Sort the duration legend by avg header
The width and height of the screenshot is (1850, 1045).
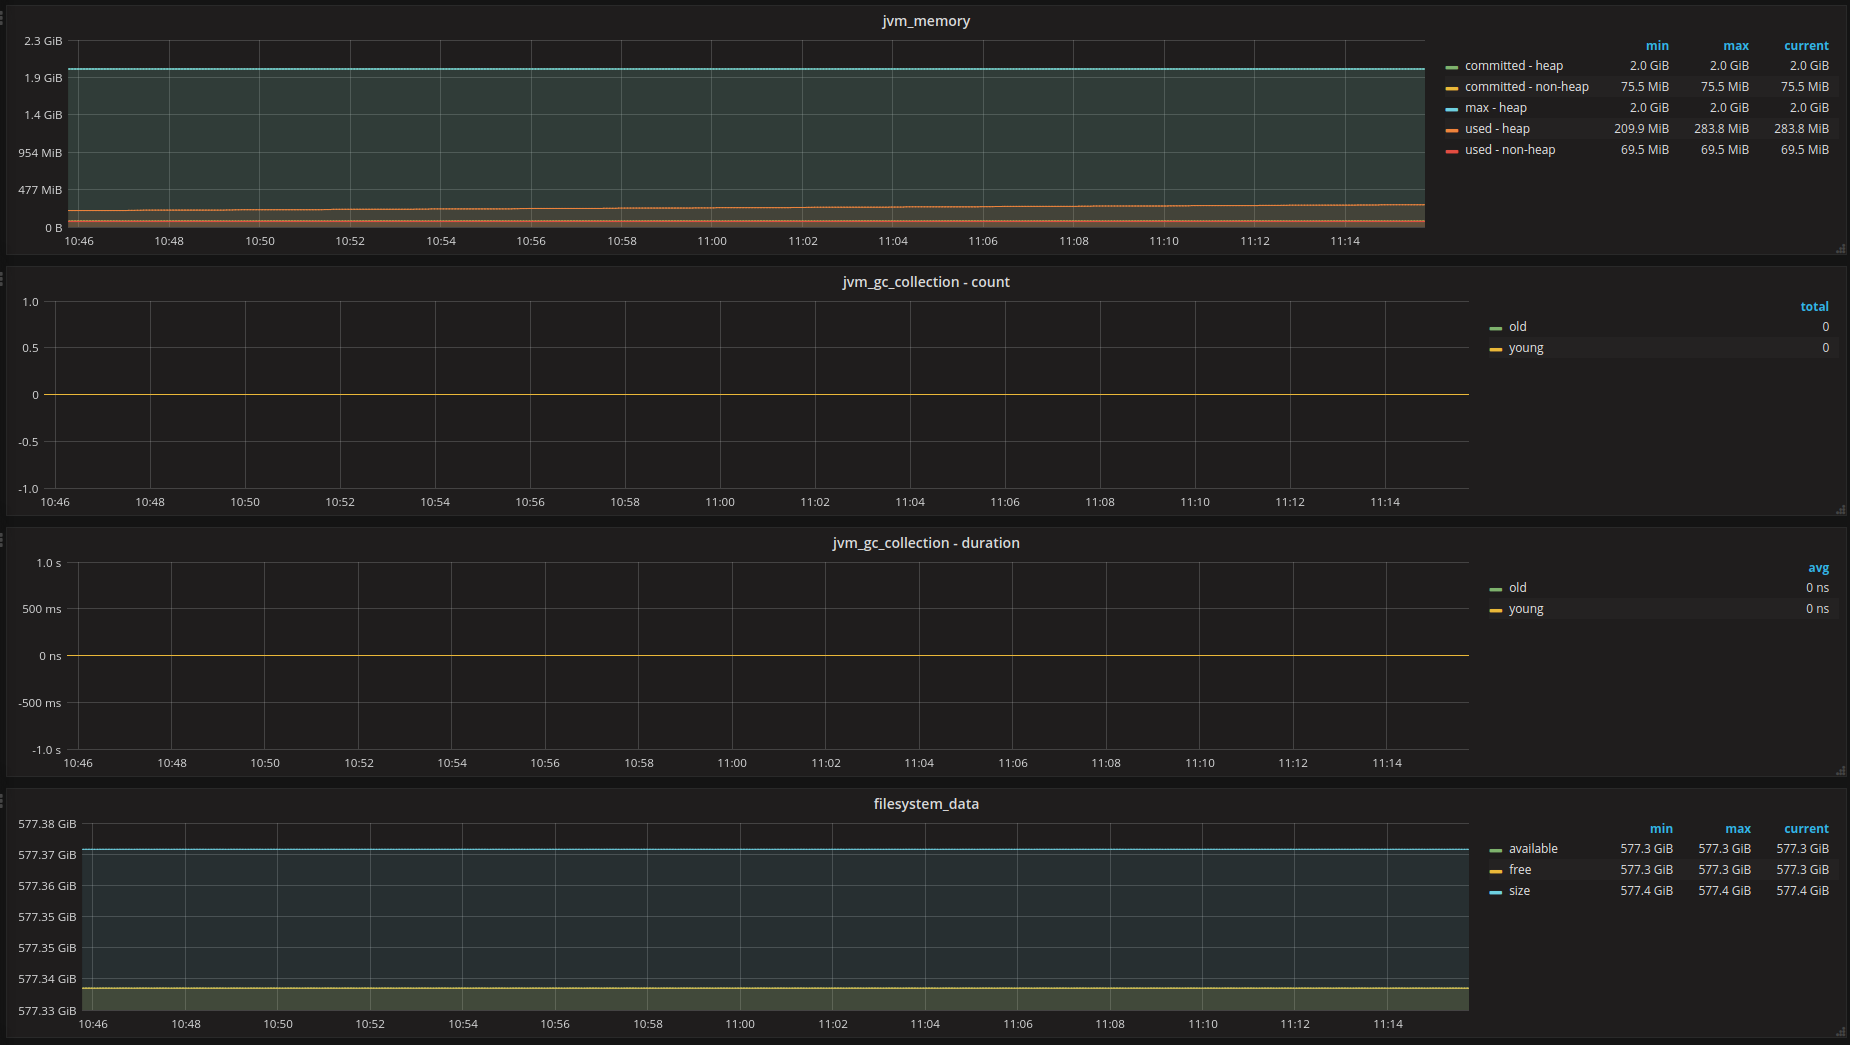click(1818, 568)
